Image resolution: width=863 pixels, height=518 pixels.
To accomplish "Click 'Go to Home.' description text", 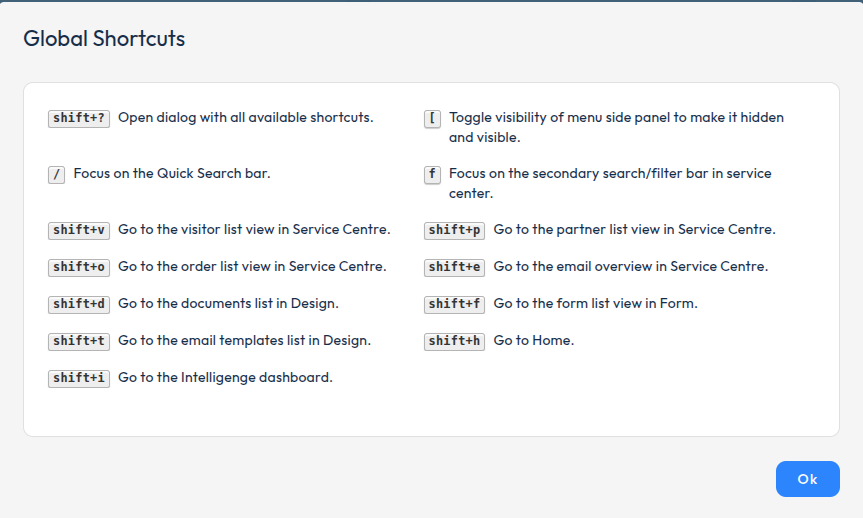I will [533, 341].
